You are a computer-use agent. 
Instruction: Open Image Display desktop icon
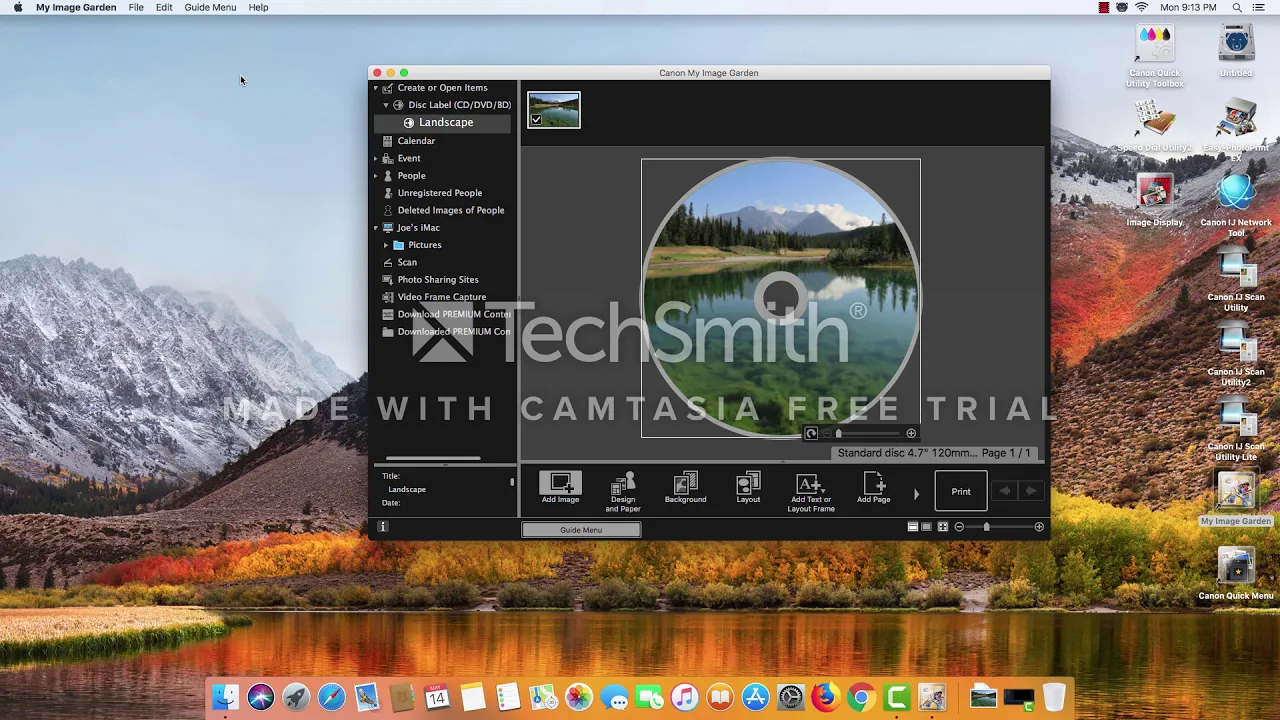pyautogui.click(x=1155, y=201)
